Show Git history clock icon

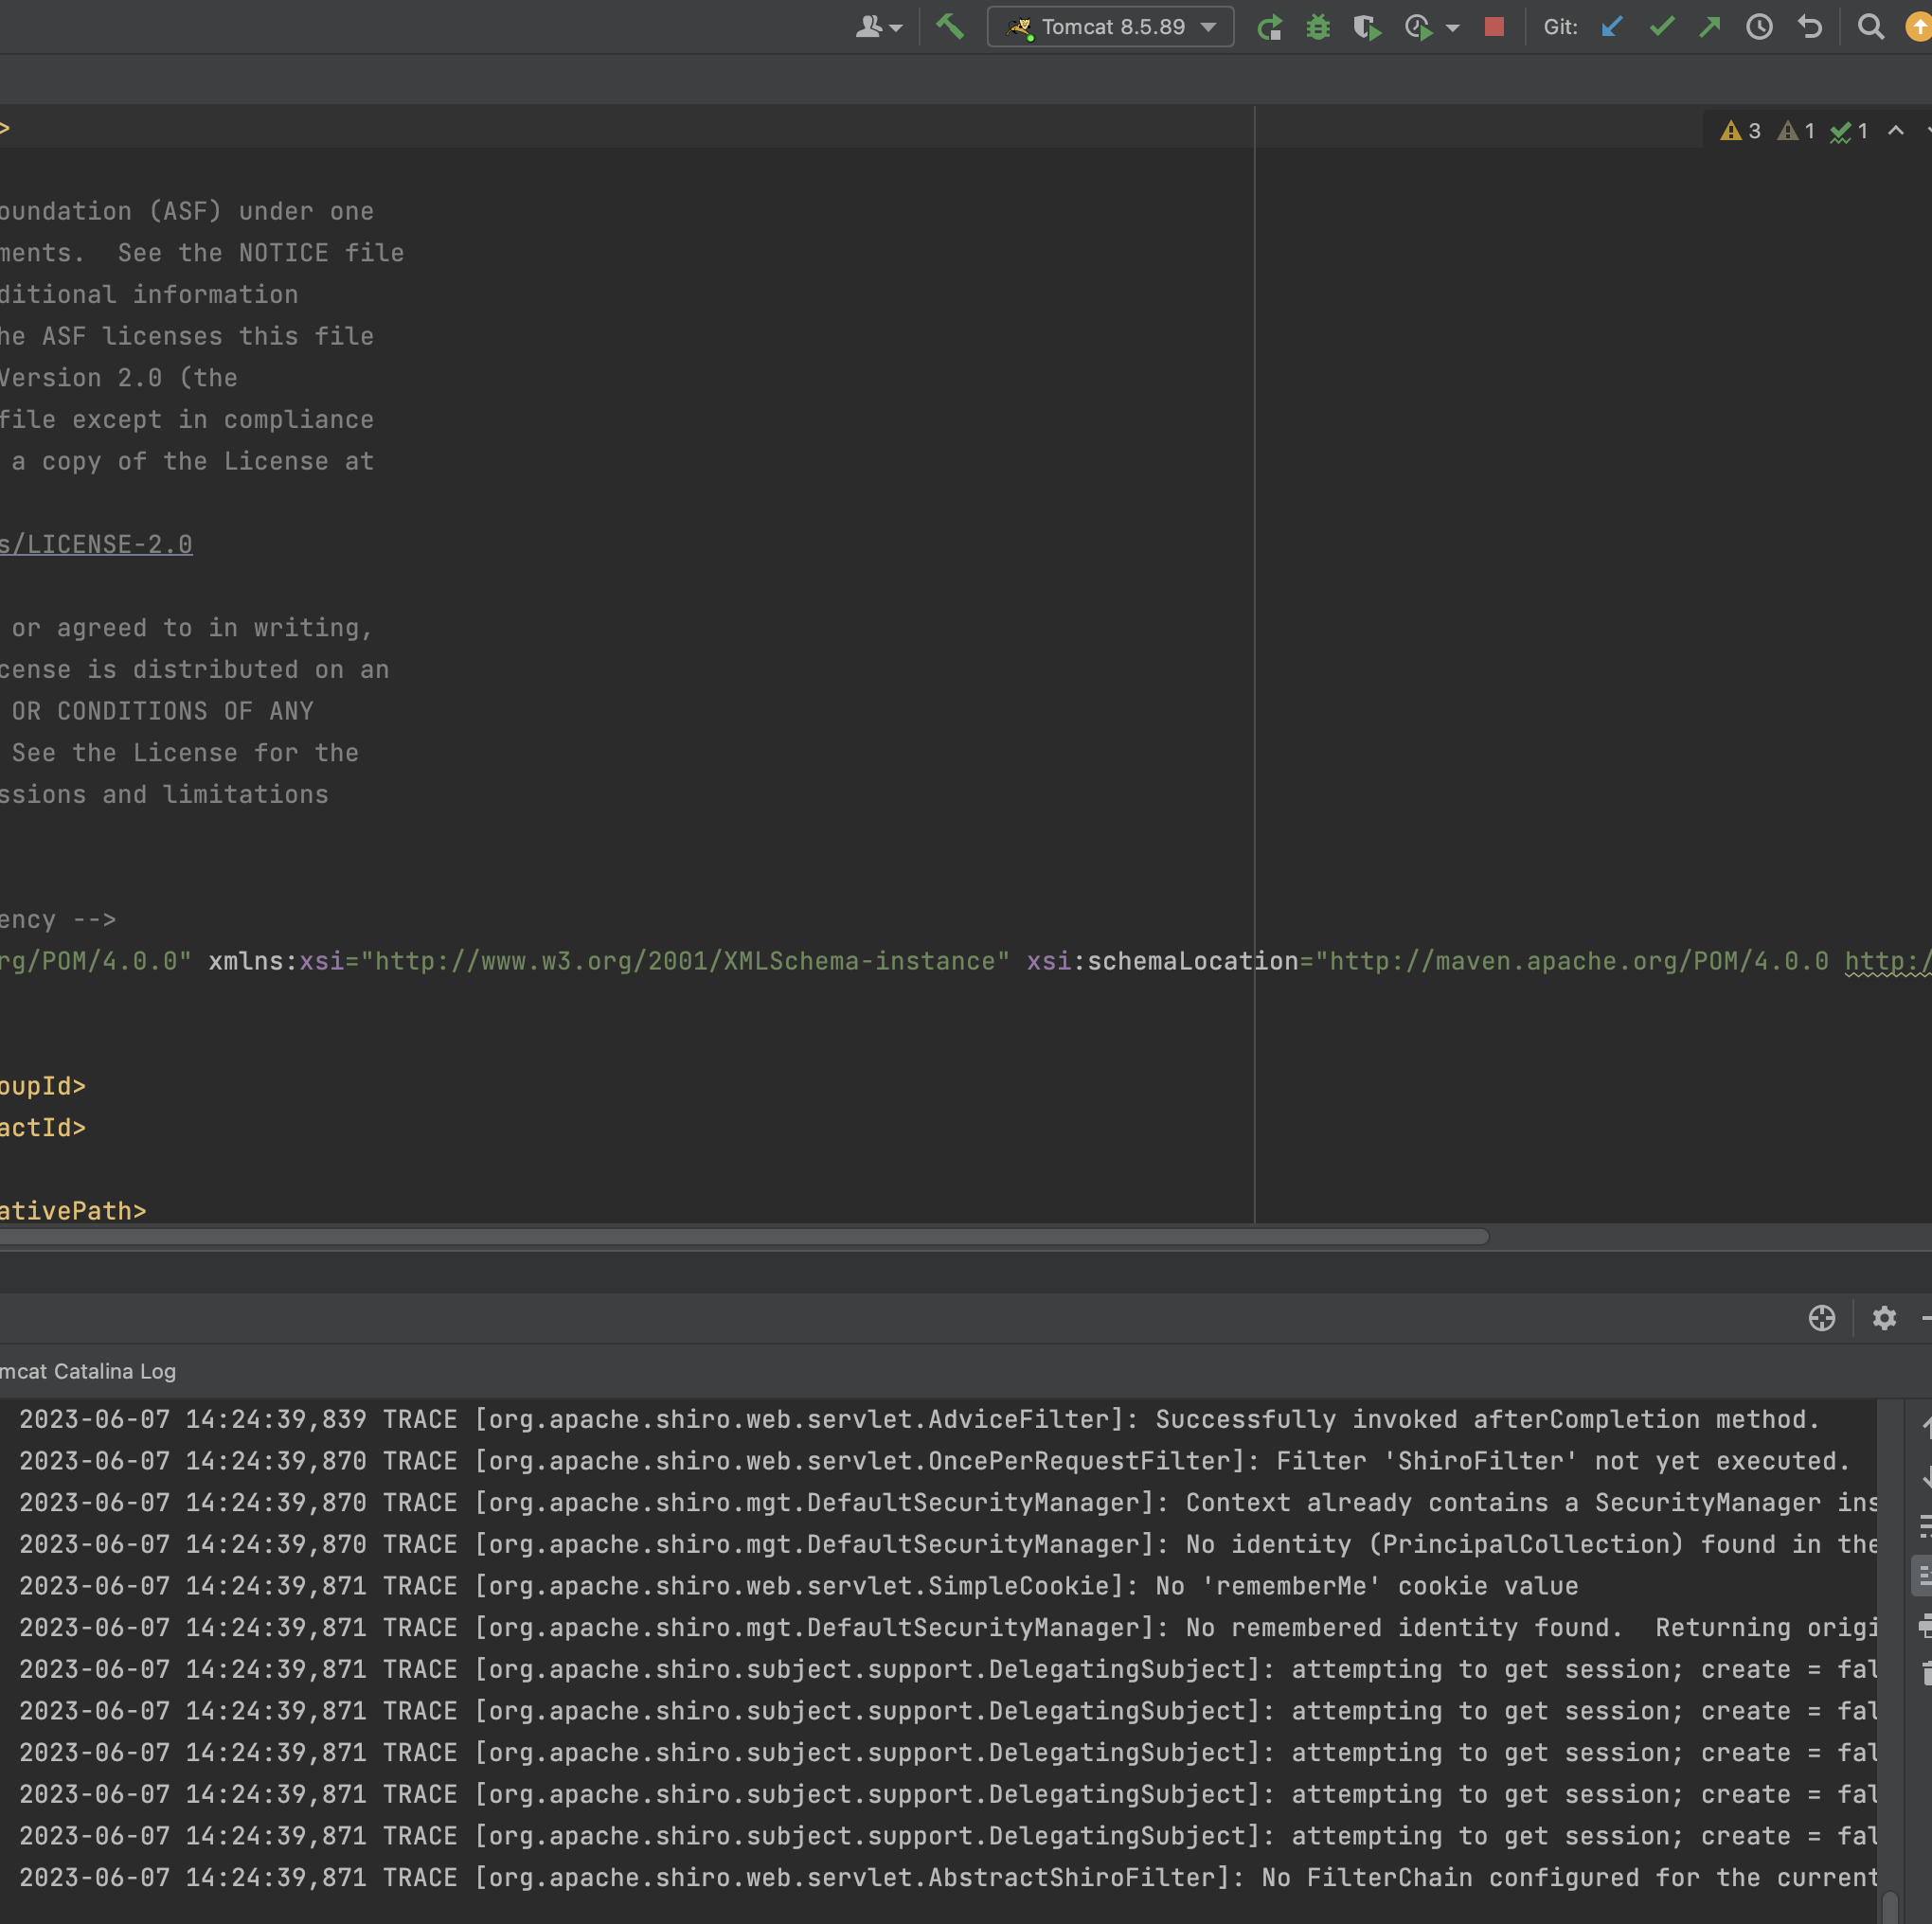coord(1759,27)
